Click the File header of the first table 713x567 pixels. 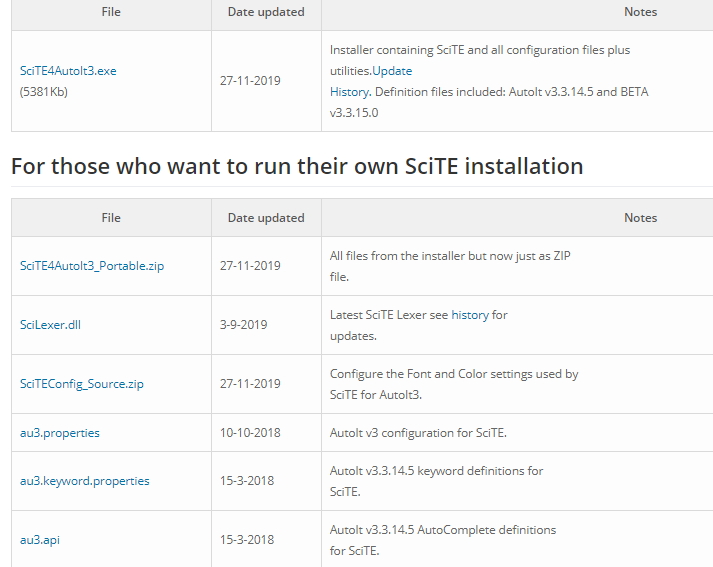click(x=111, y=12)
